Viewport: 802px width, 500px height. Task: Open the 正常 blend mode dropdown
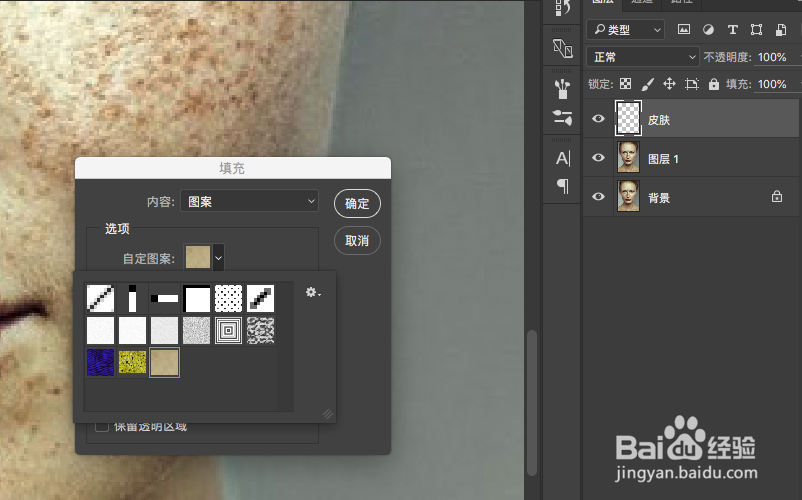(642, 57)
